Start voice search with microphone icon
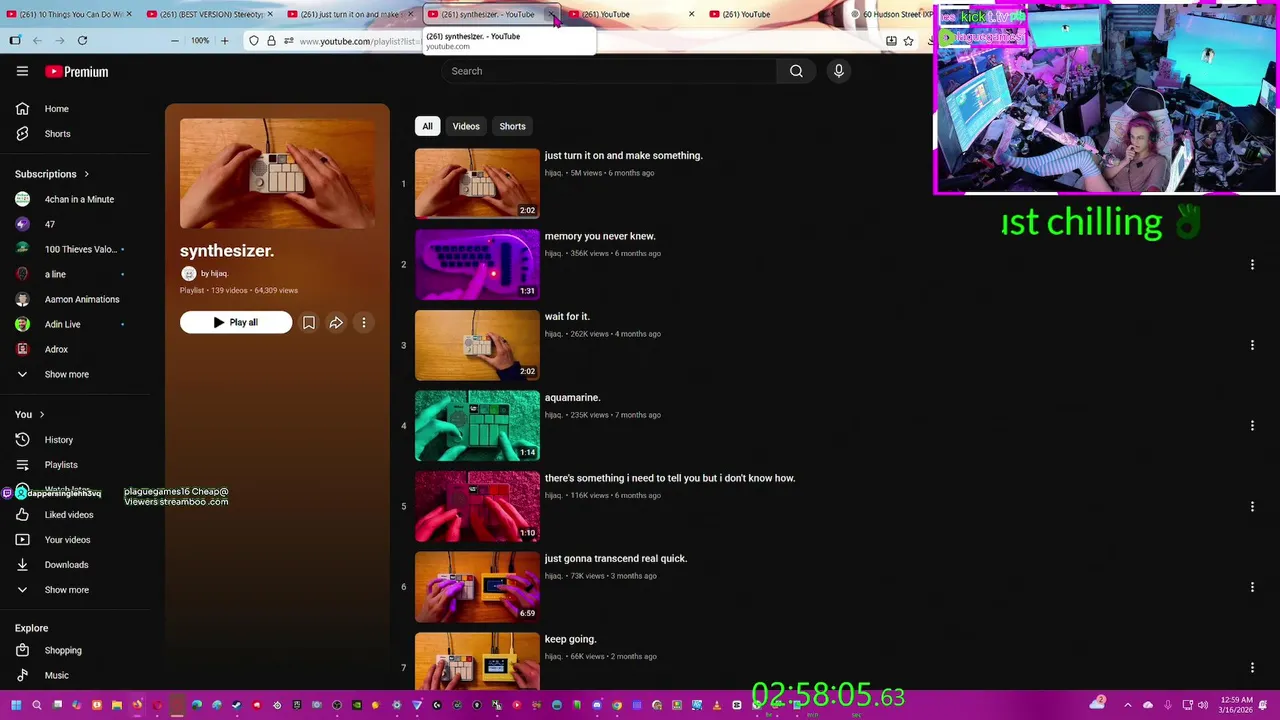Screen dimensions: 1280x720 (838, 71)
